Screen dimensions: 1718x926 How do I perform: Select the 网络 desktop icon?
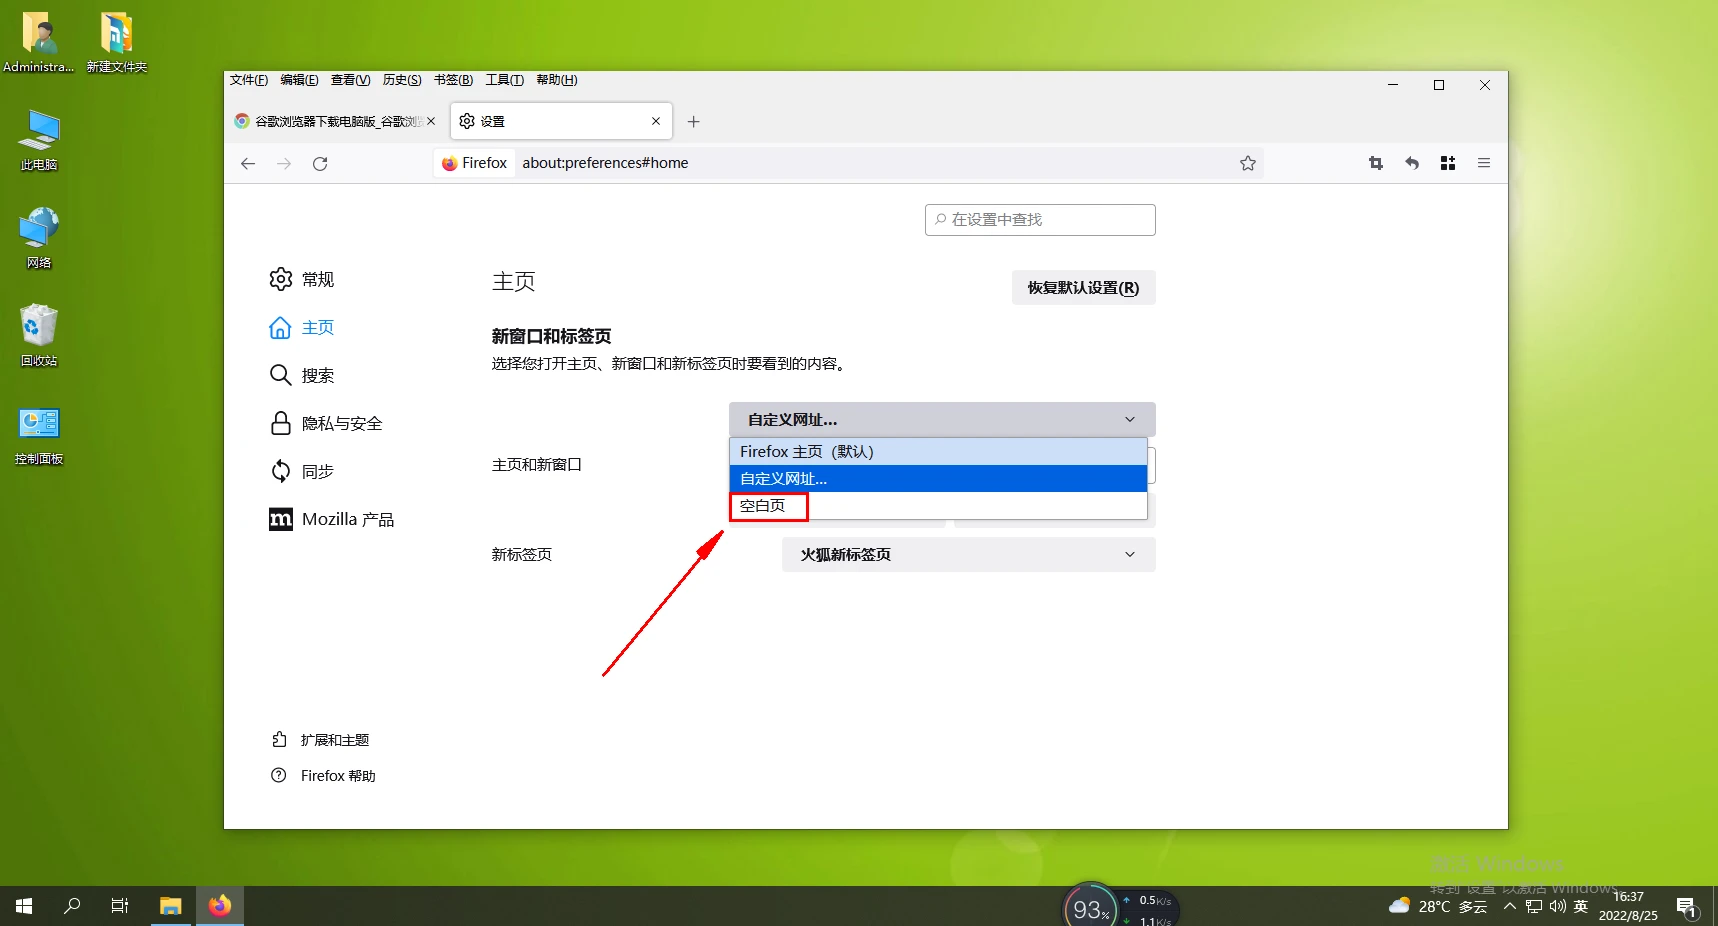39,238
